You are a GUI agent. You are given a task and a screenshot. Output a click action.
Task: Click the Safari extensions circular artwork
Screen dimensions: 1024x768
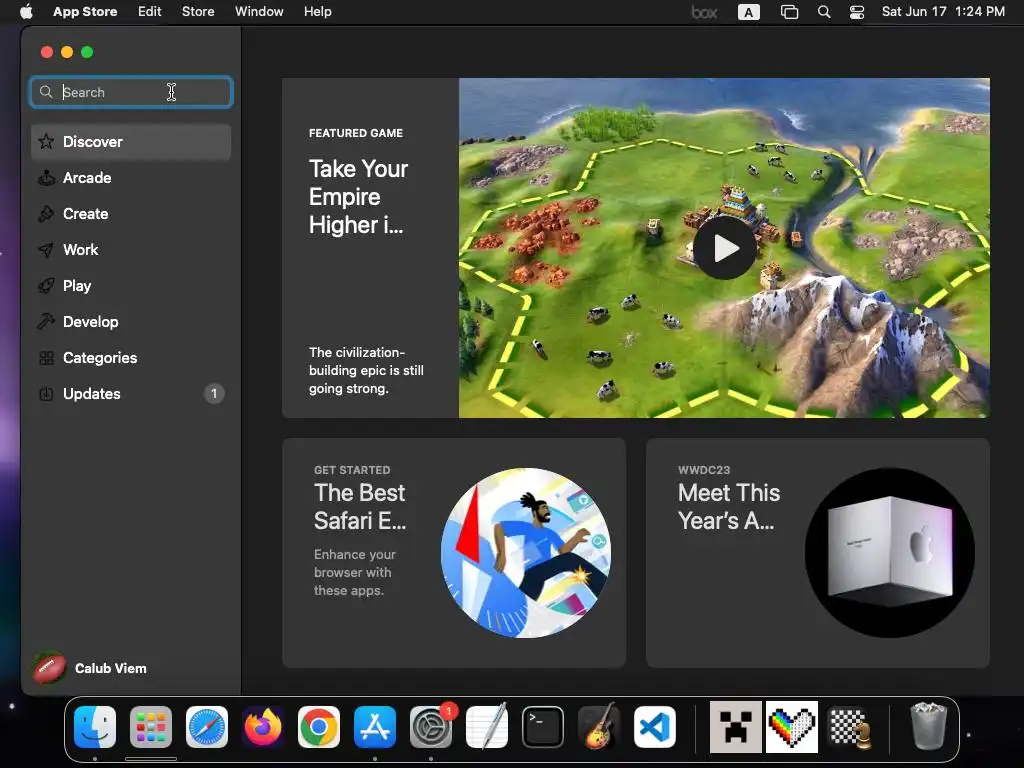pyautogui.click(x=526, y=552)
